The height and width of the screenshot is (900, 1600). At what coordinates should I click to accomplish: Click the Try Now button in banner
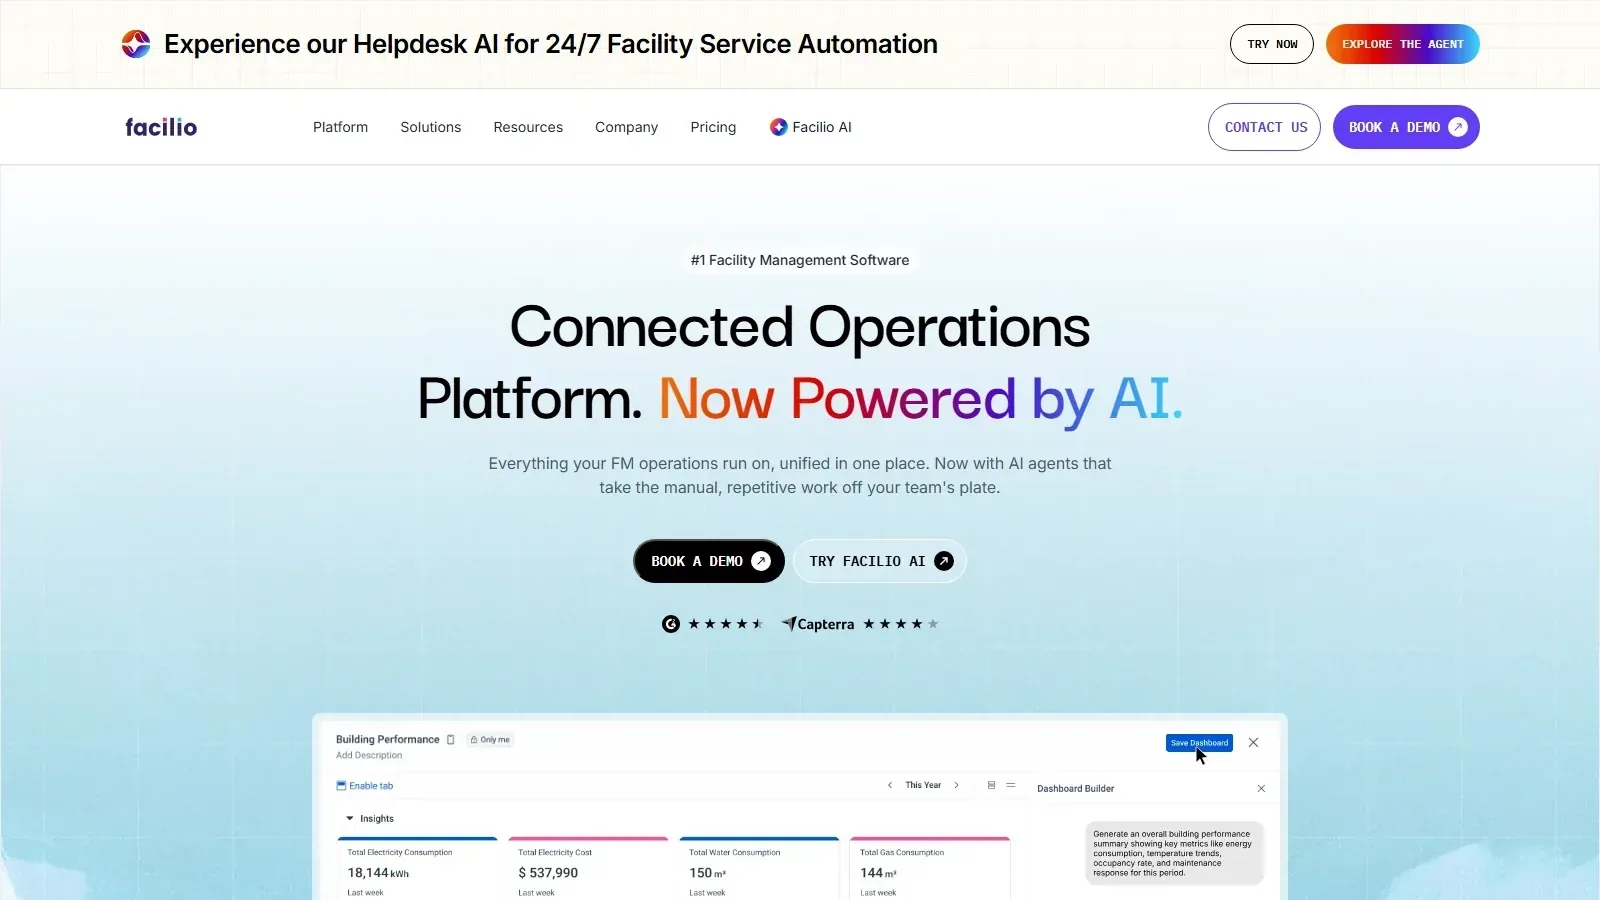pyautogui.click(x=1272, y=44)
